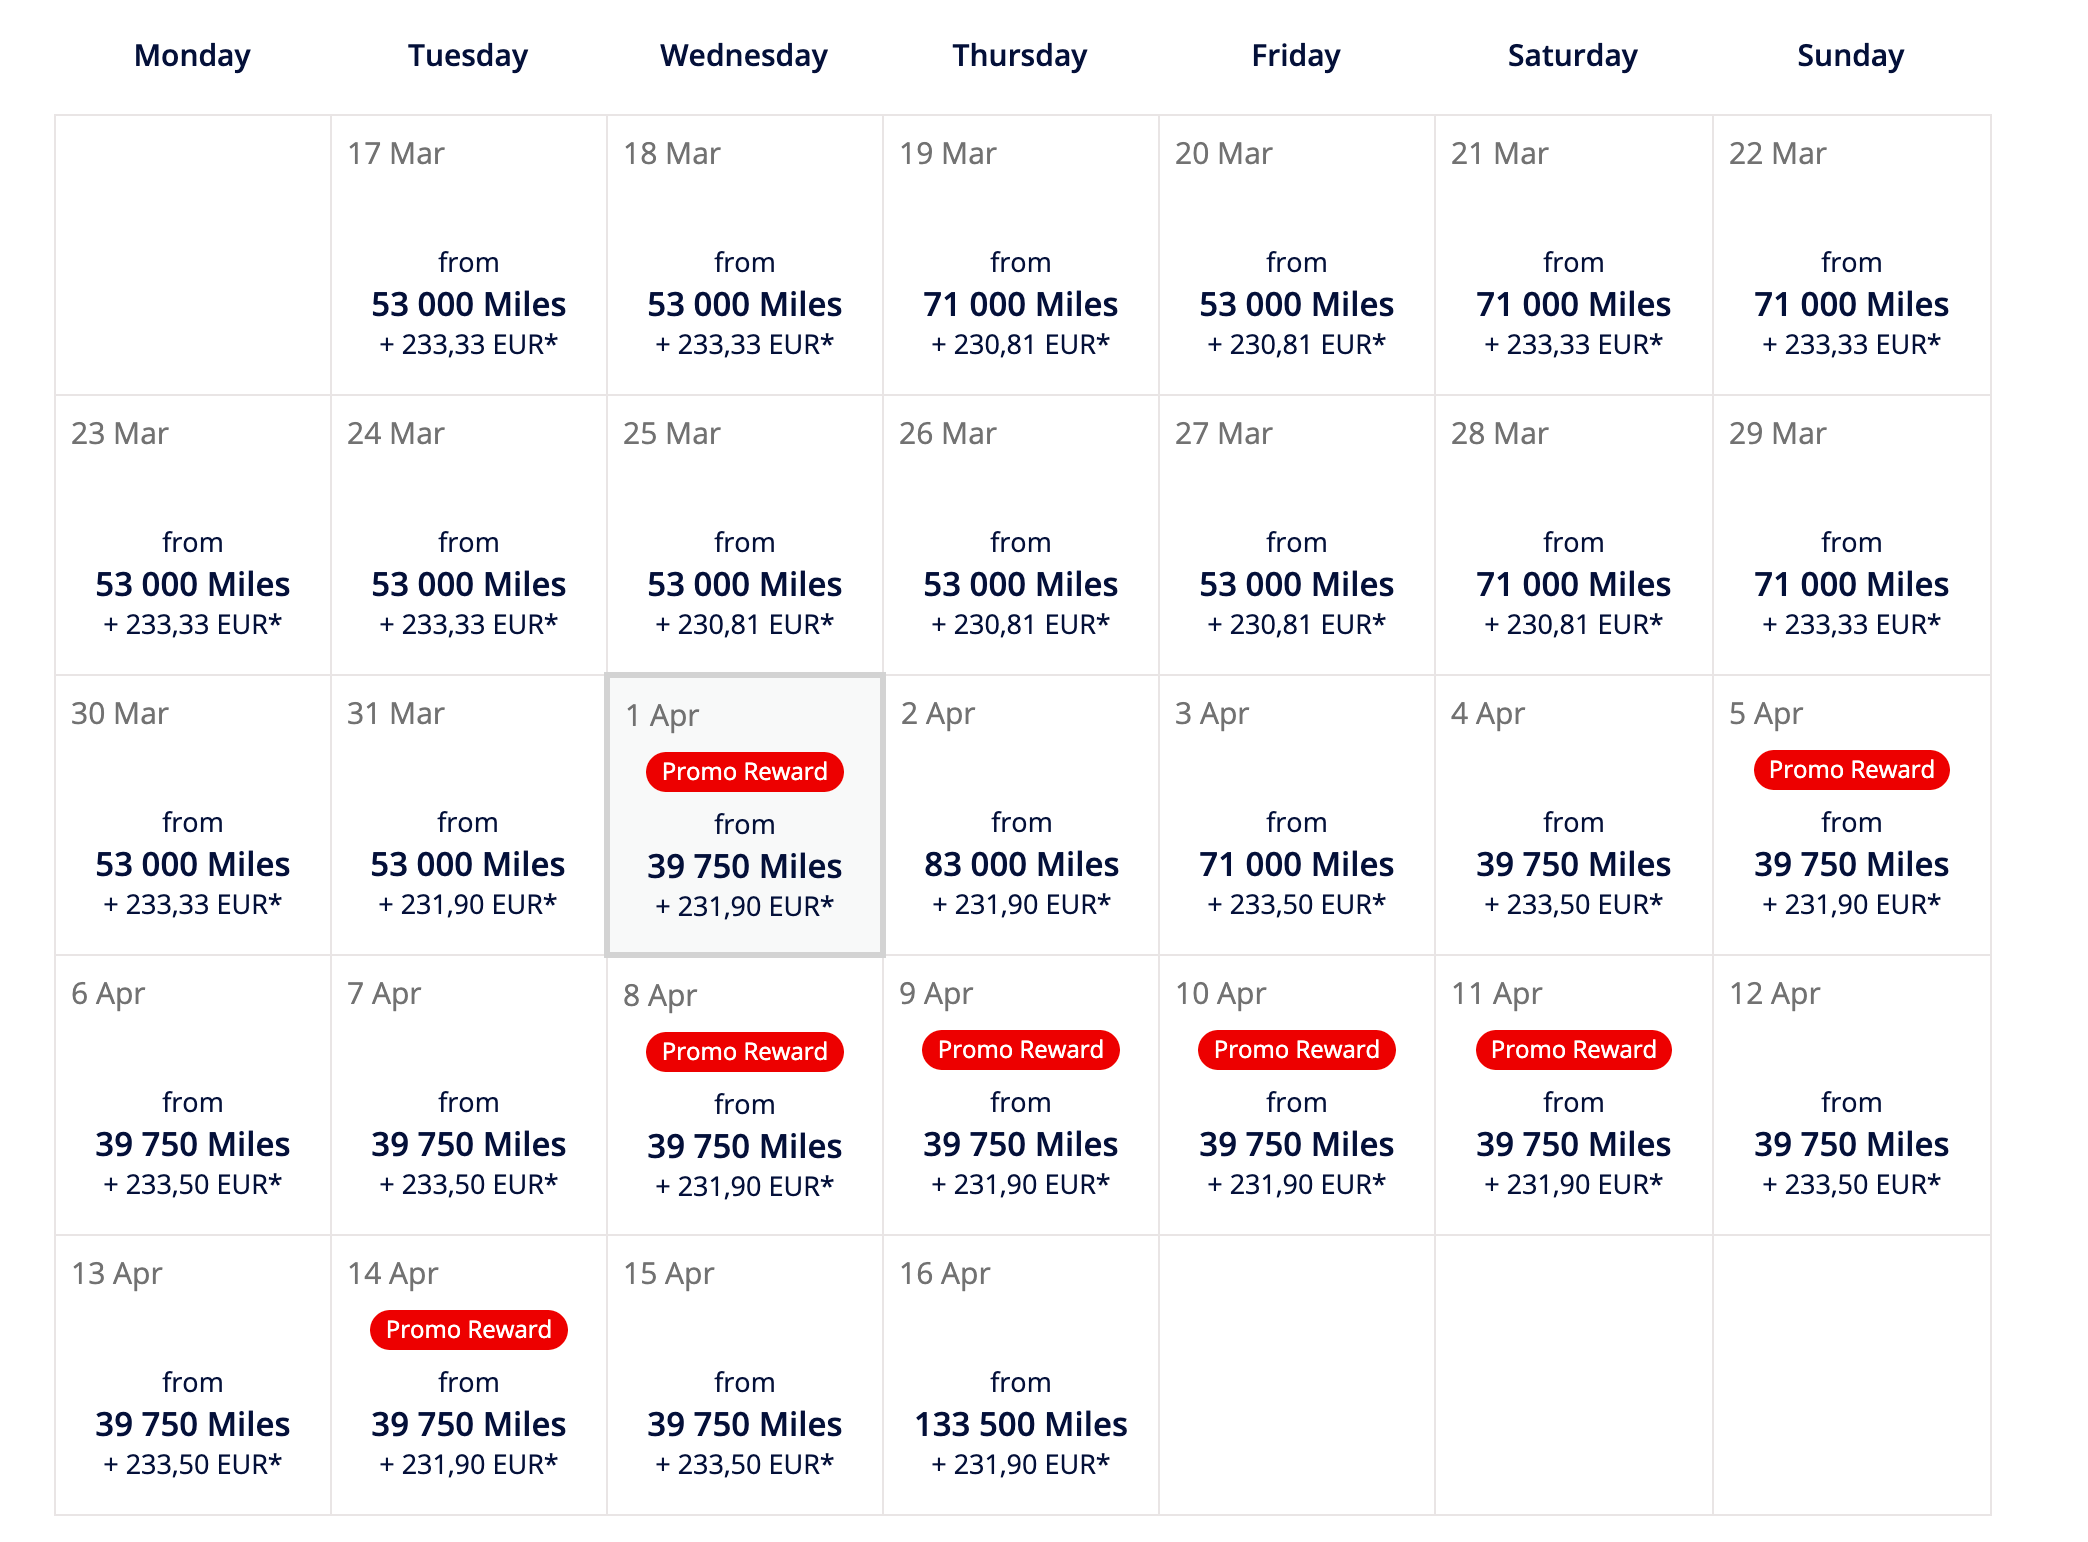Pick the 19 Mar cell with 71 000 Miles
This screenshot has width=2088, height=1542.
click(x=1020, y=304)
